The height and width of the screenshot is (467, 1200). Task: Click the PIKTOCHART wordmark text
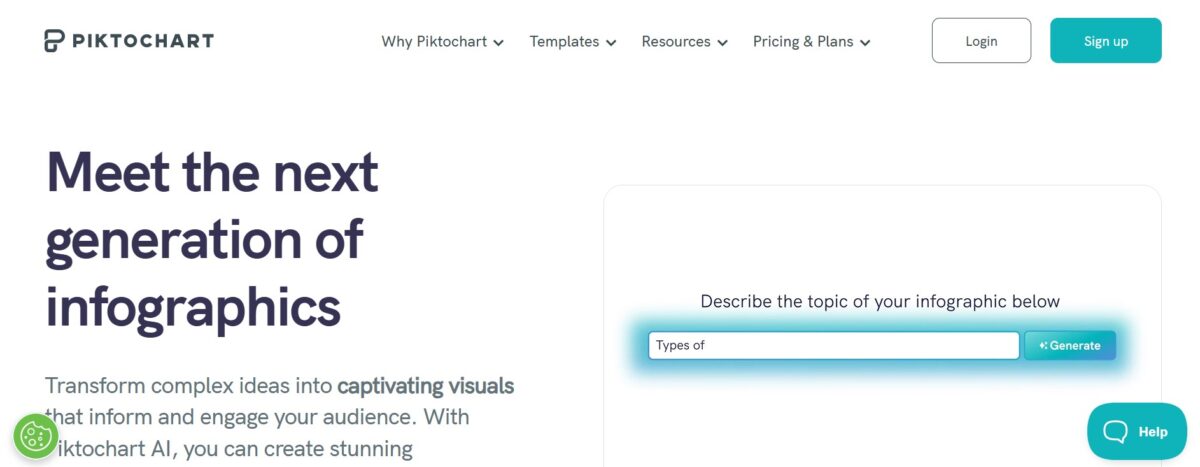[142, 41]
